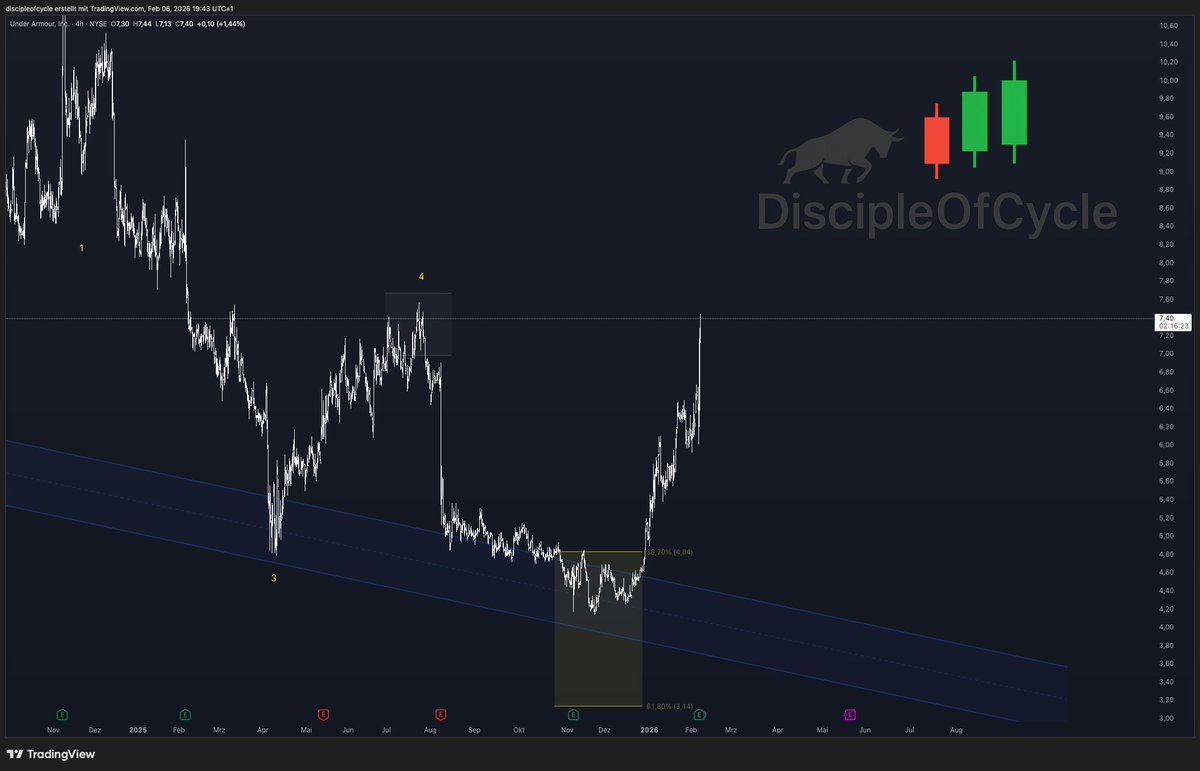Click the TradingView logo in bottom corner
Viewport: 1200px width, 771px height.
tap(51, 754)
